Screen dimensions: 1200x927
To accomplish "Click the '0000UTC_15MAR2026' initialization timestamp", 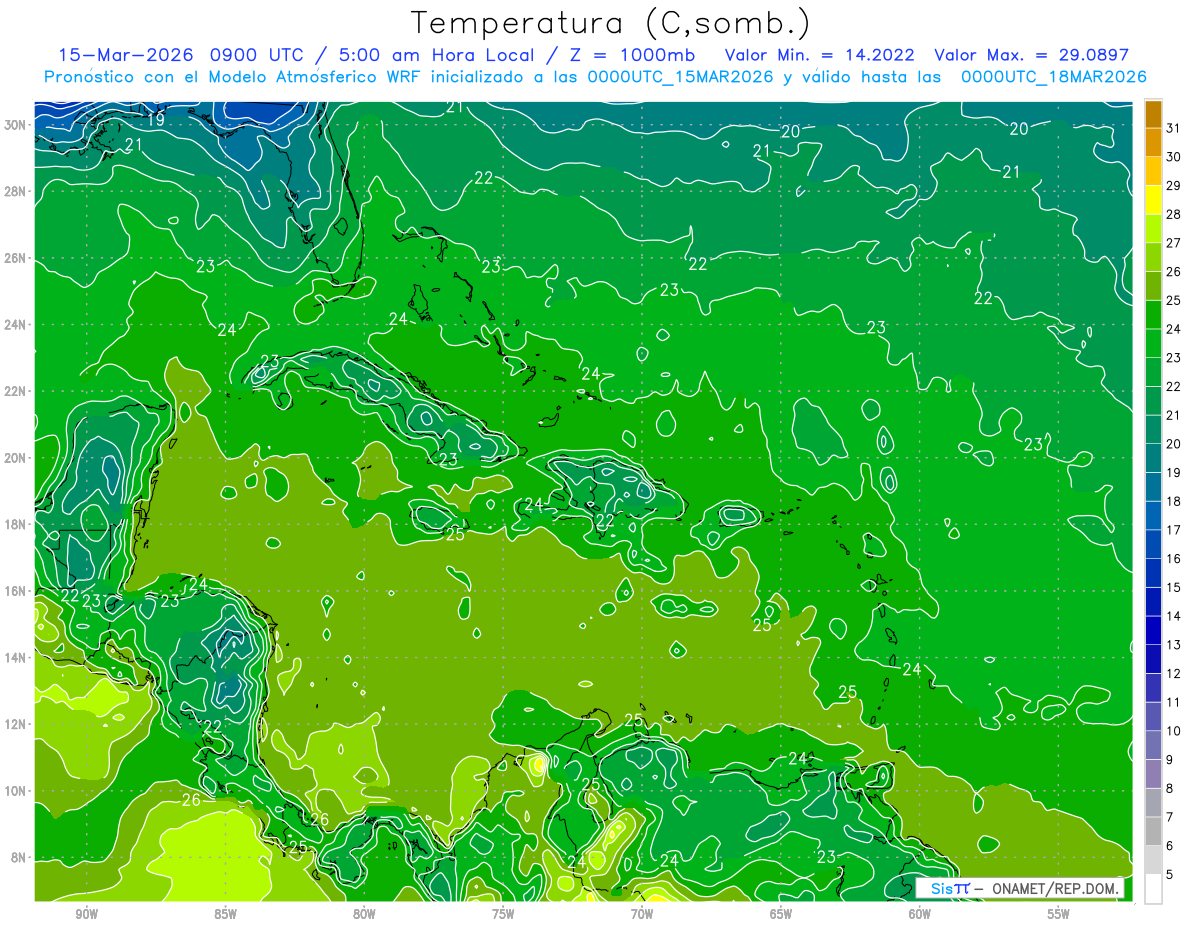I will point(680,77).
